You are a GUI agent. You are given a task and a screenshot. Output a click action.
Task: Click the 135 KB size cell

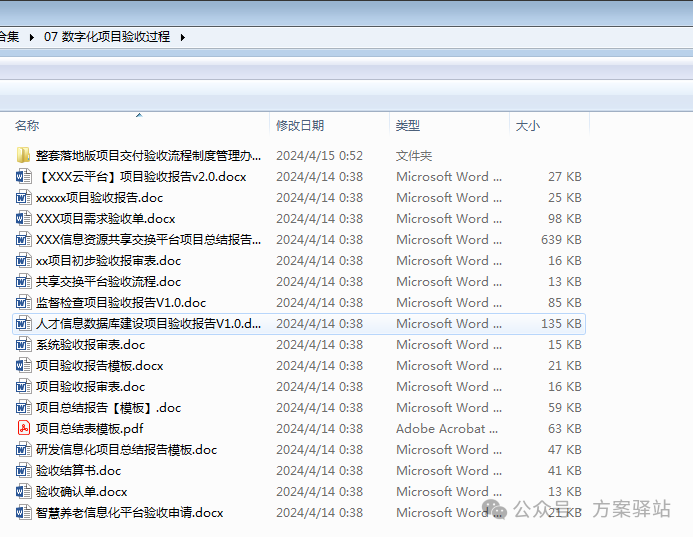click(x=561, y=324)
